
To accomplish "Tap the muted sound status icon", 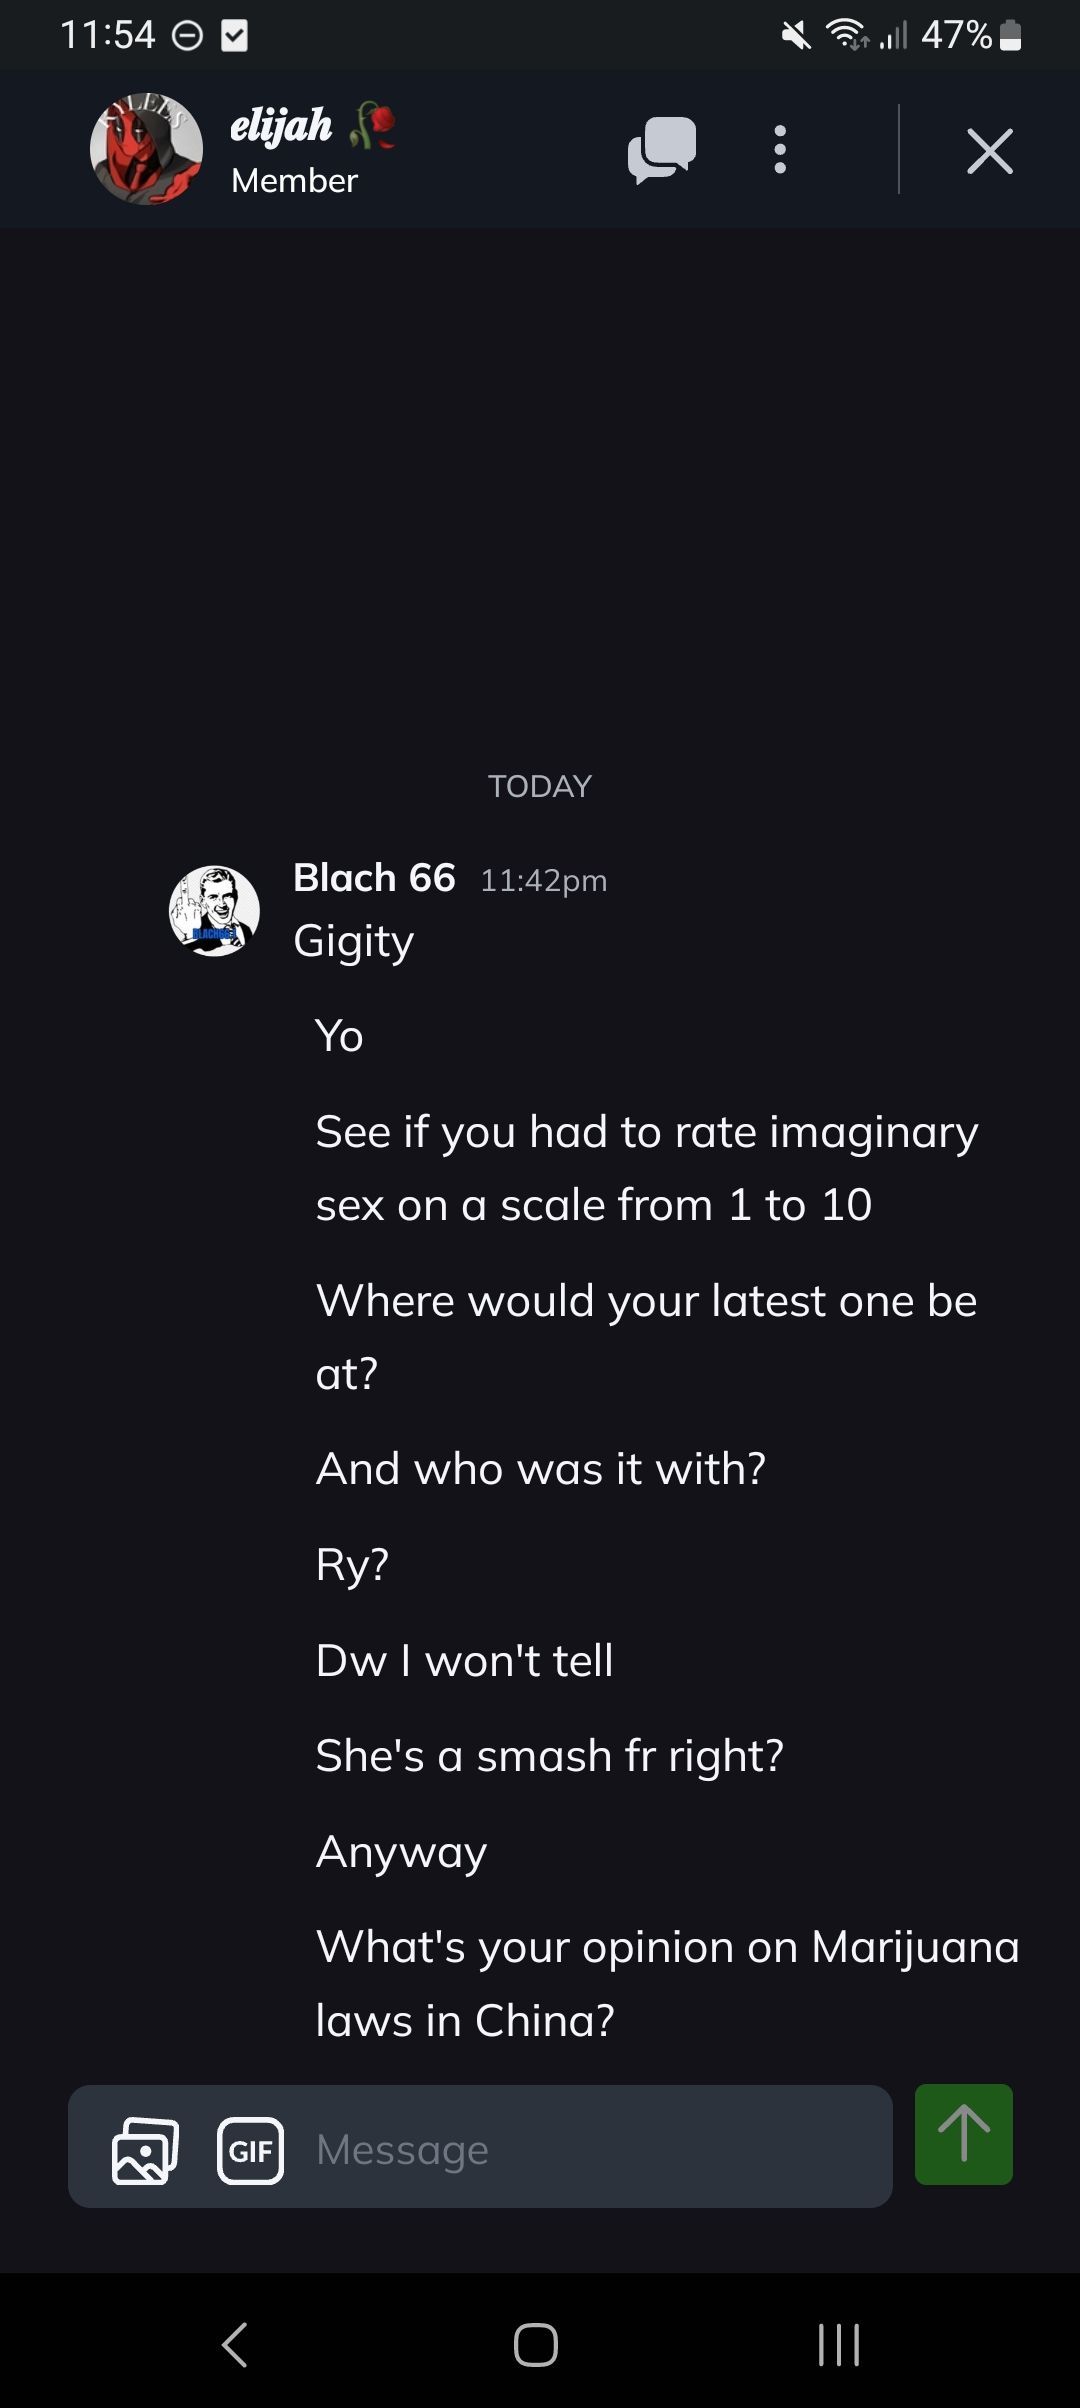I will click(x=796, y=36).
